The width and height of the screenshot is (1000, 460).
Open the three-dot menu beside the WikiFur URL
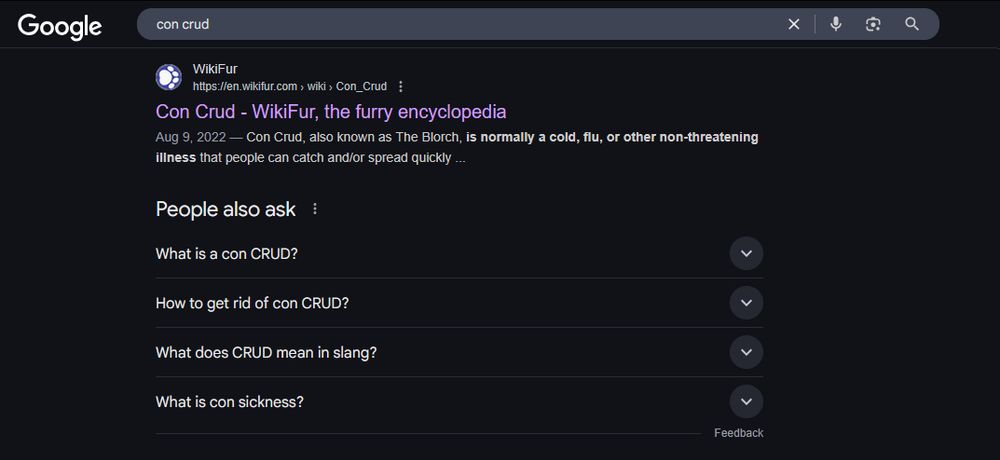click(401, 87)
